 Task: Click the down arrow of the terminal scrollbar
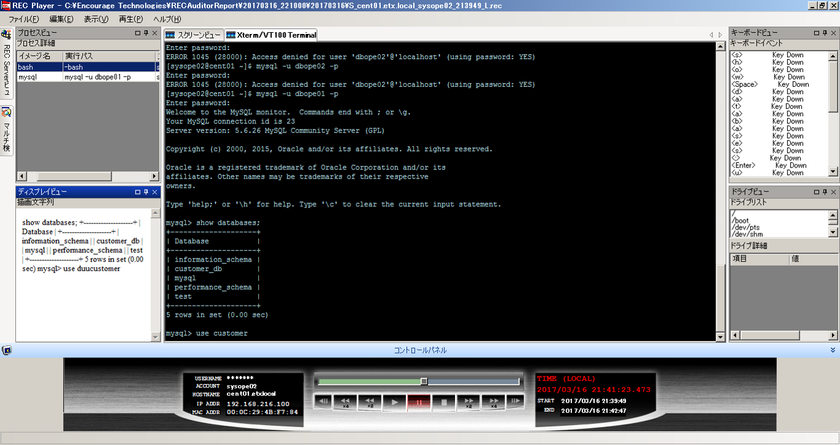(721, 337)
